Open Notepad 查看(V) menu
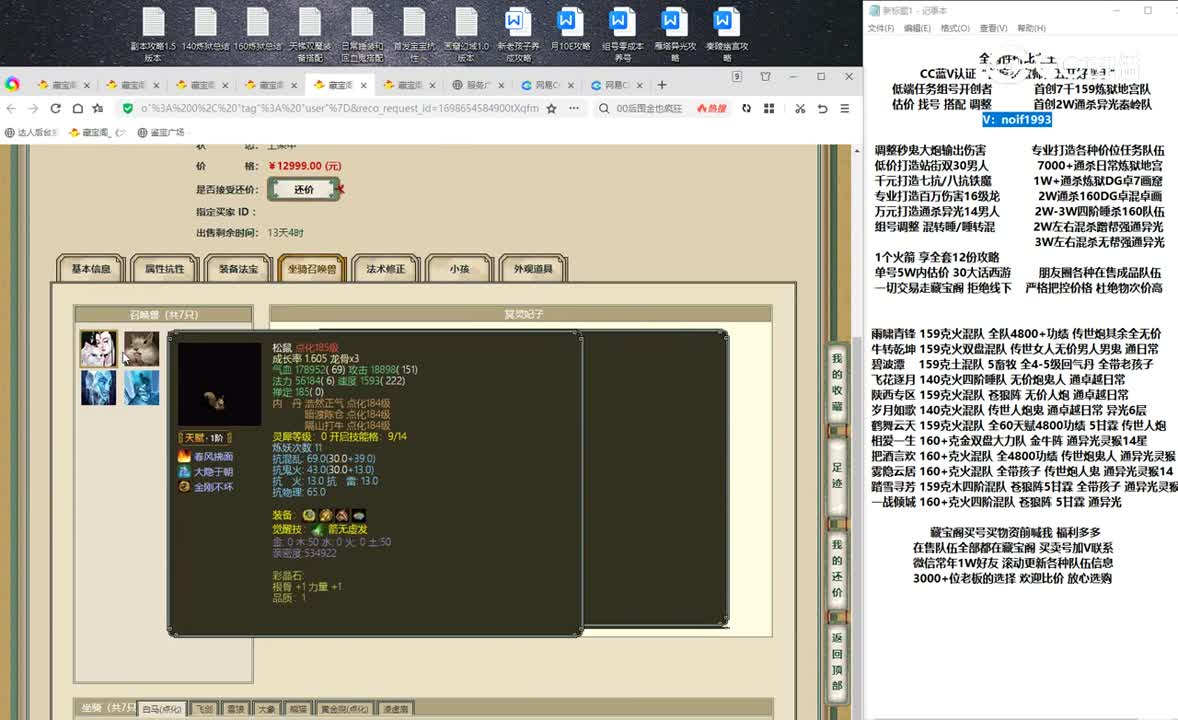 click(993, 28)
